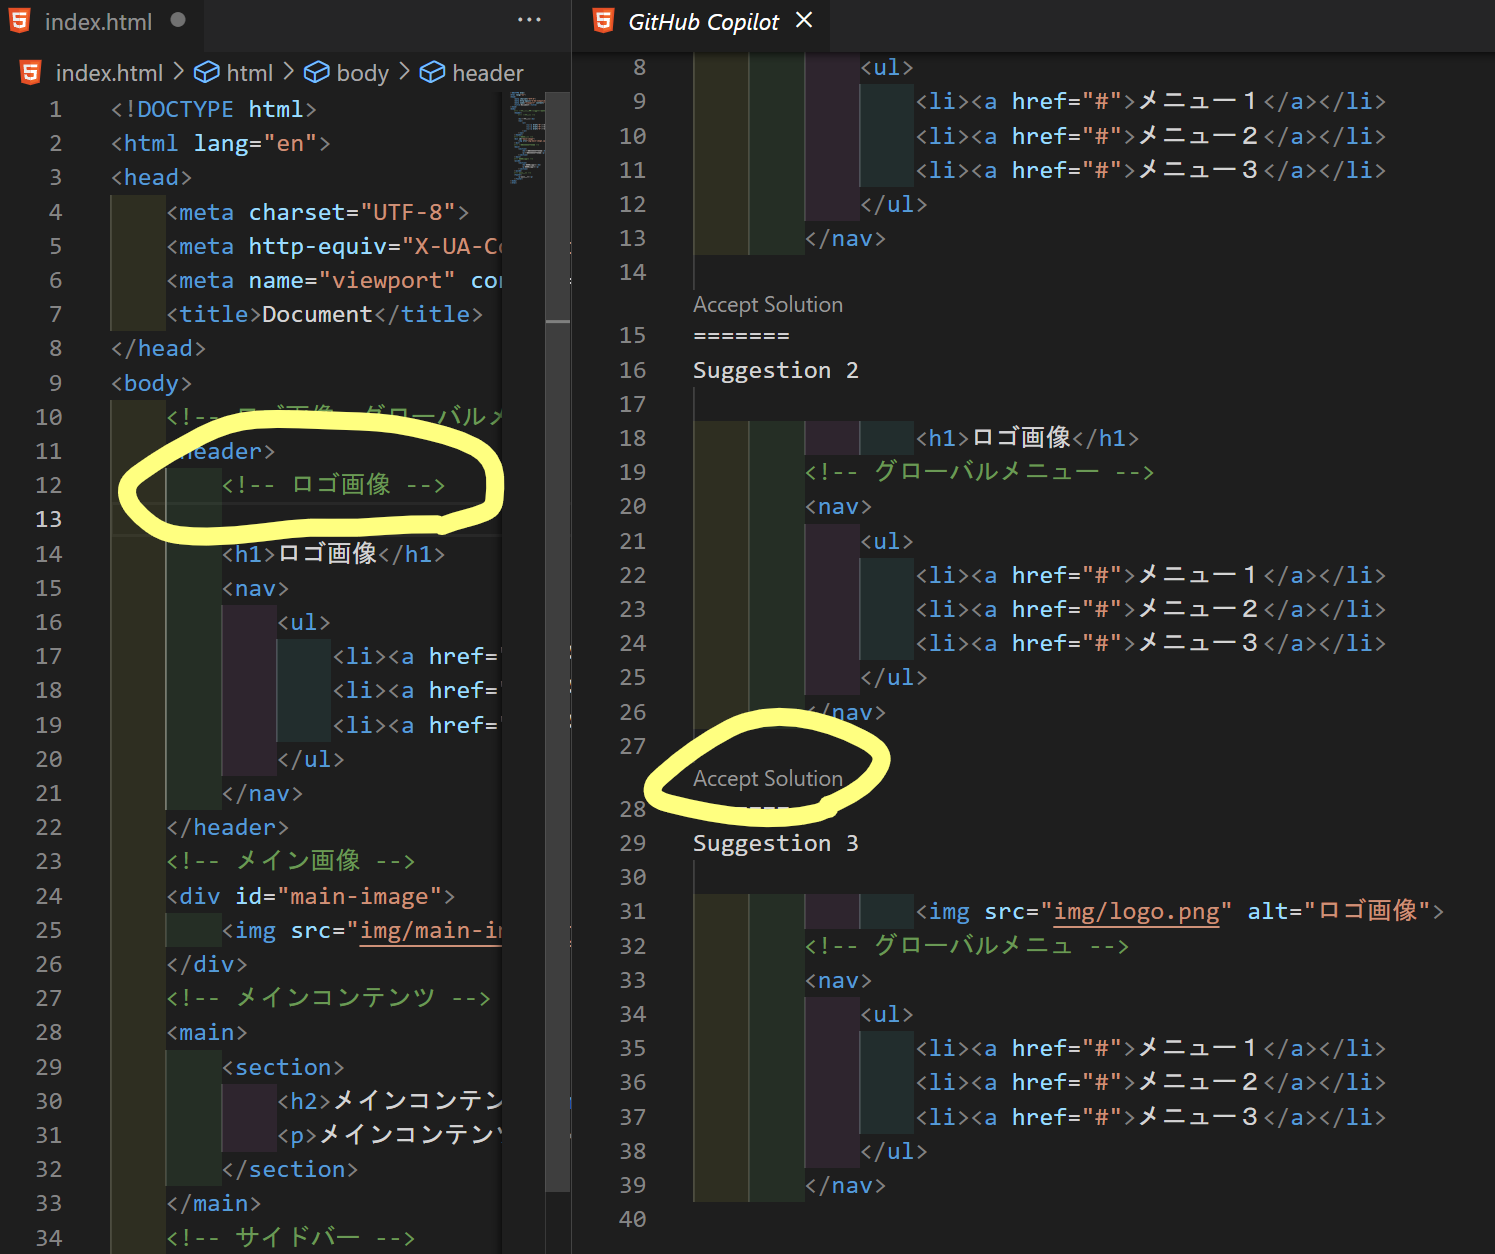Close the GitHub Copilot tab
Viewport: 1495px width, 1254px height.
coord(805,19)
